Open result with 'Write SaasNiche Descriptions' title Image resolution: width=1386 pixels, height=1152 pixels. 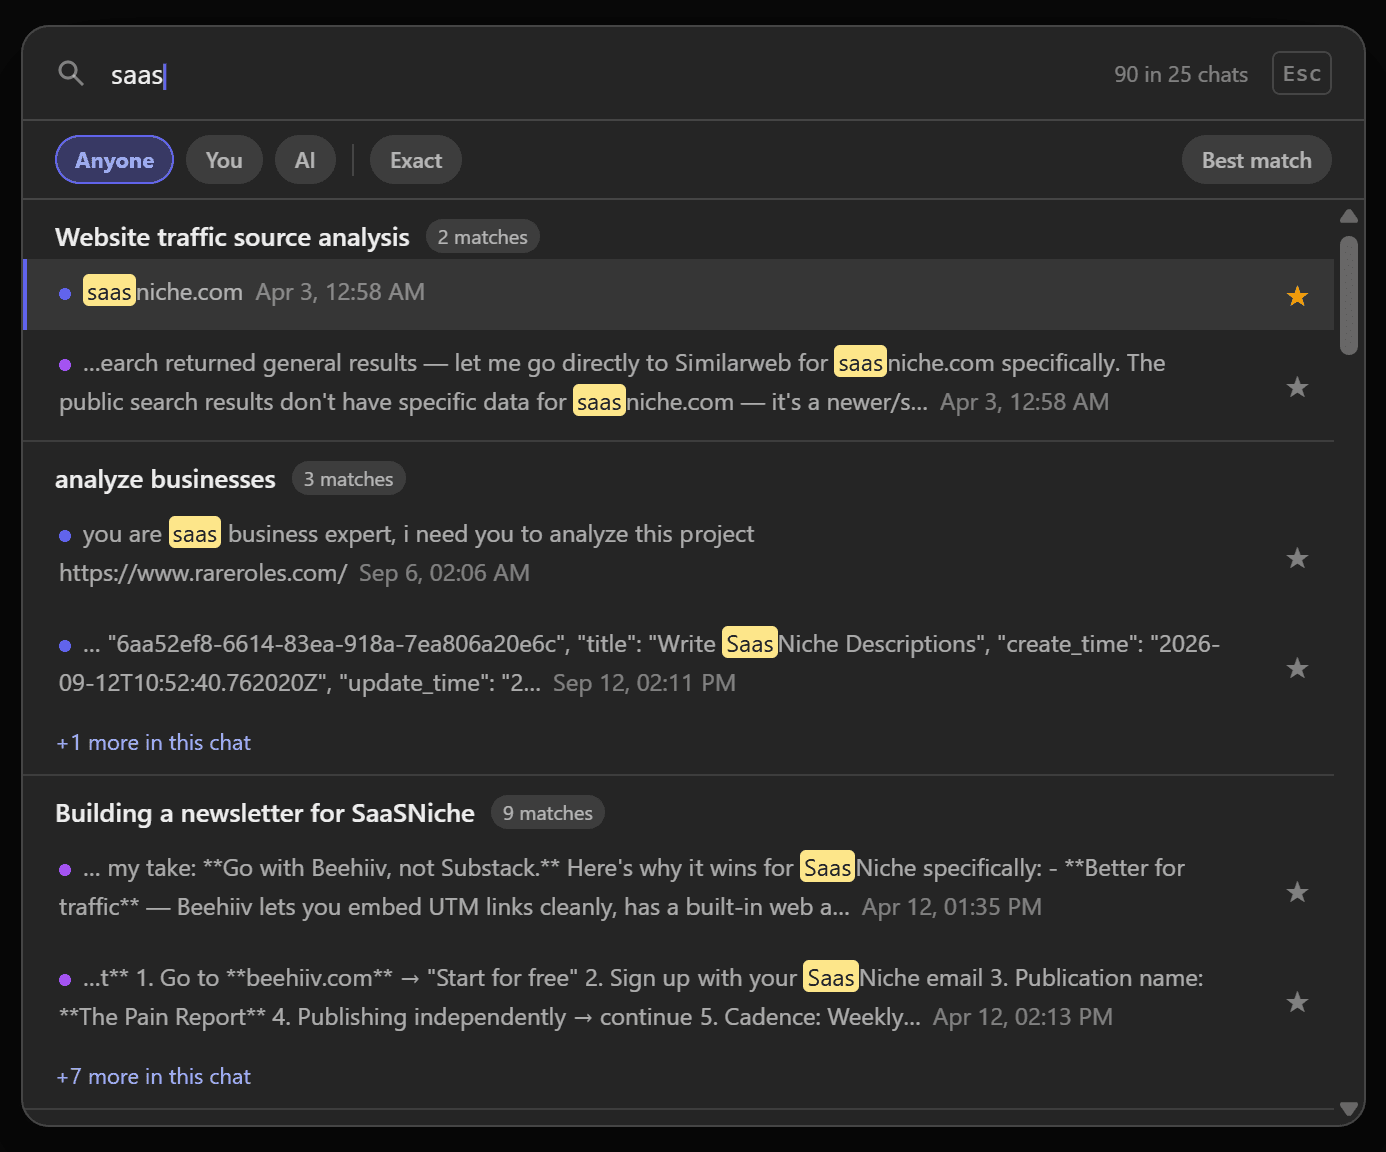679,664
